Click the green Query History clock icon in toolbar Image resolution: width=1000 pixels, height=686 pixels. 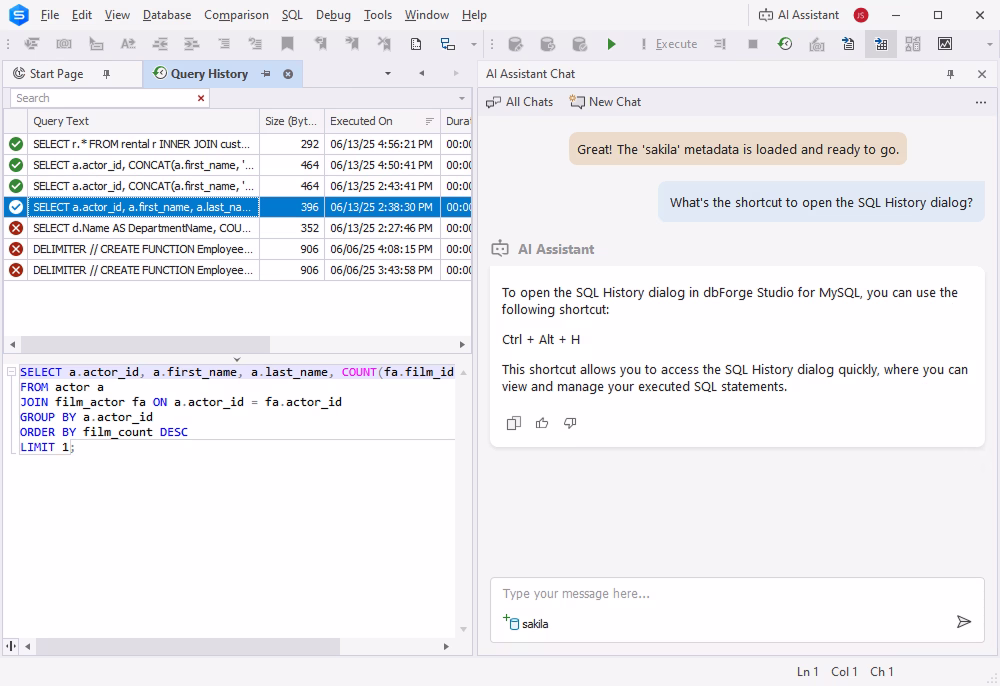point(785,44)
